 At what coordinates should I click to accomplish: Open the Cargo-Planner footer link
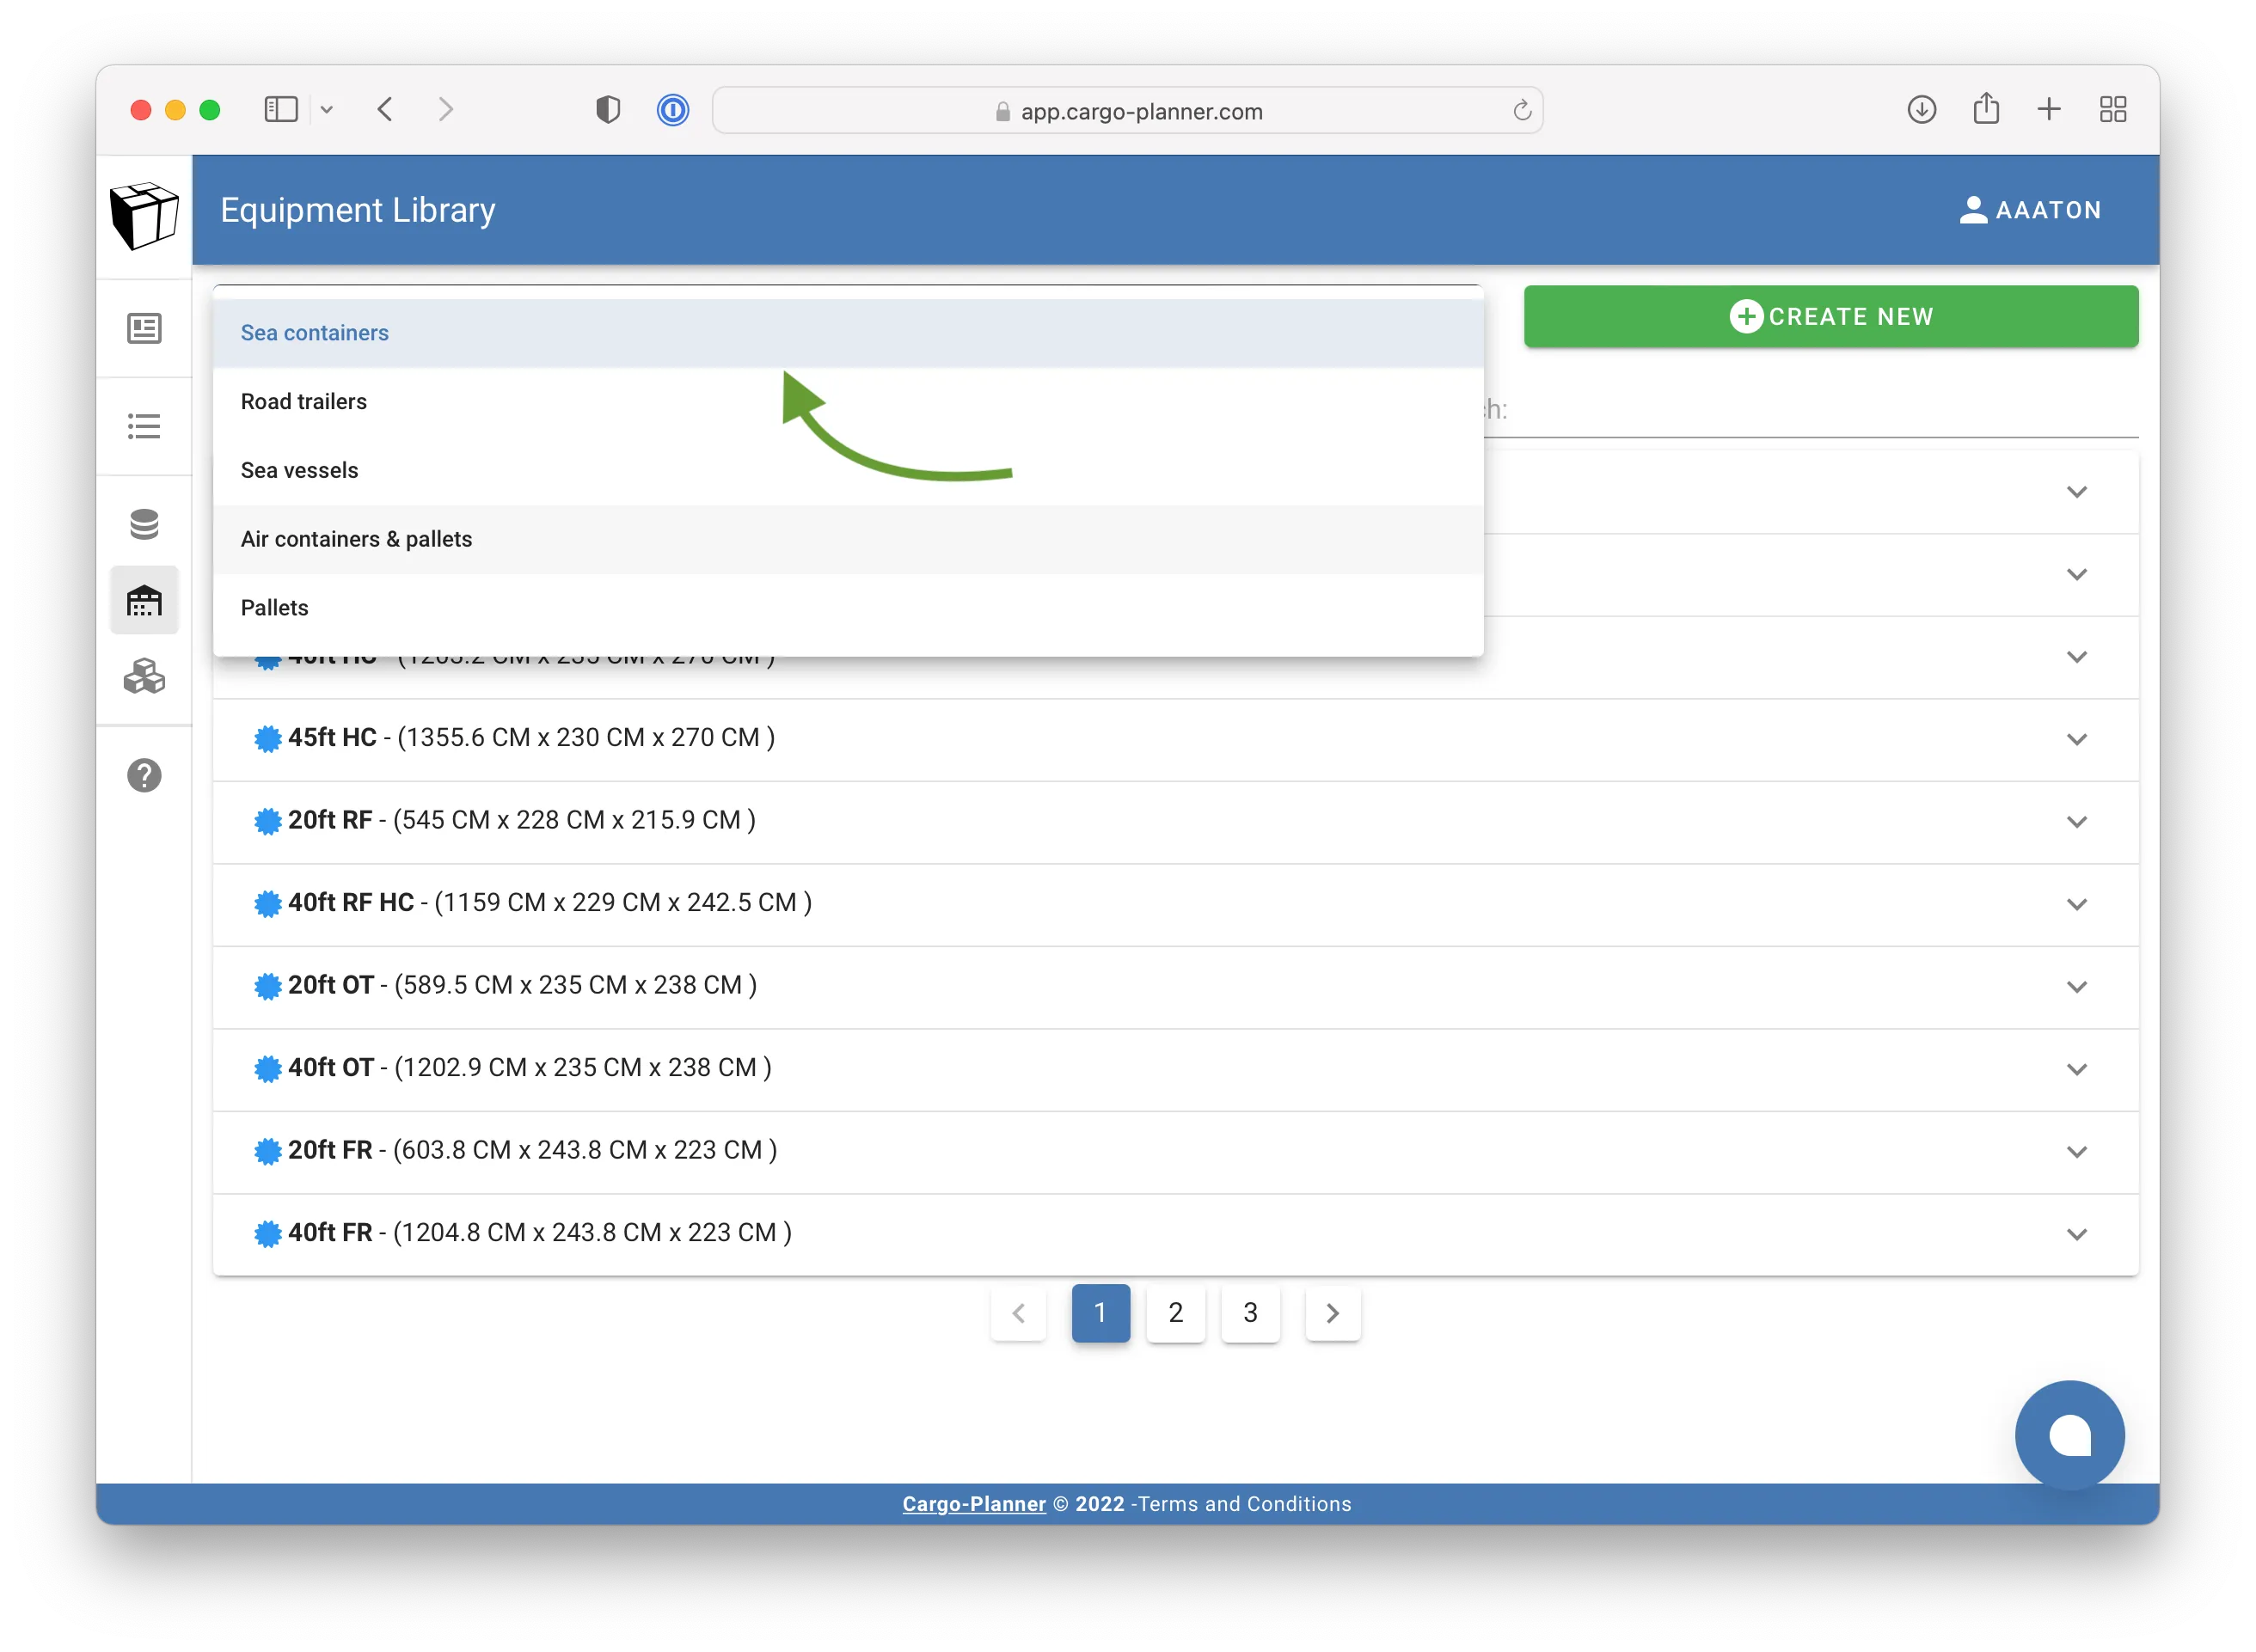[973, 1504]
